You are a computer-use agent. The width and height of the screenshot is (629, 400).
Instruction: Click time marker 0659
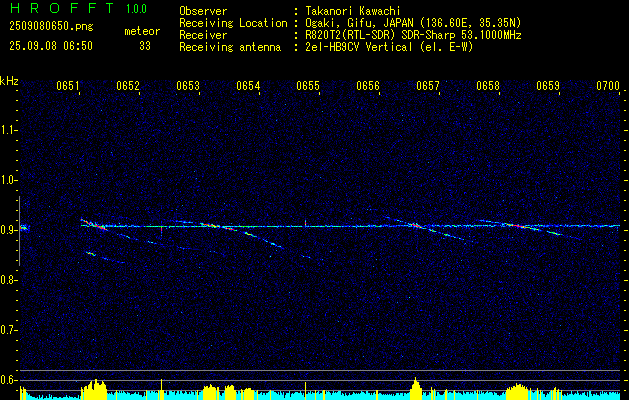pos(548,86)
